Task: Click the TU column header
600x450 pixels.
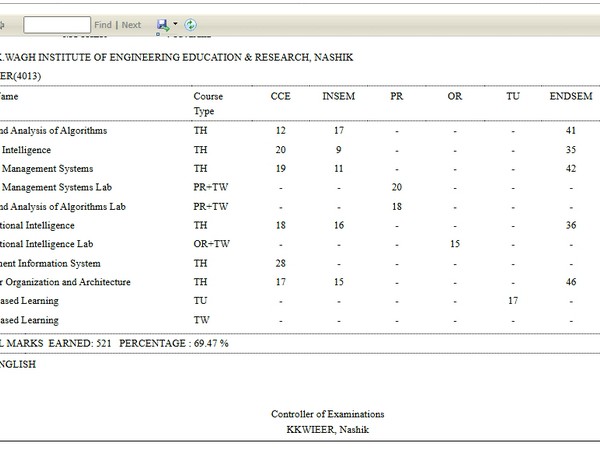Action: 513,96
